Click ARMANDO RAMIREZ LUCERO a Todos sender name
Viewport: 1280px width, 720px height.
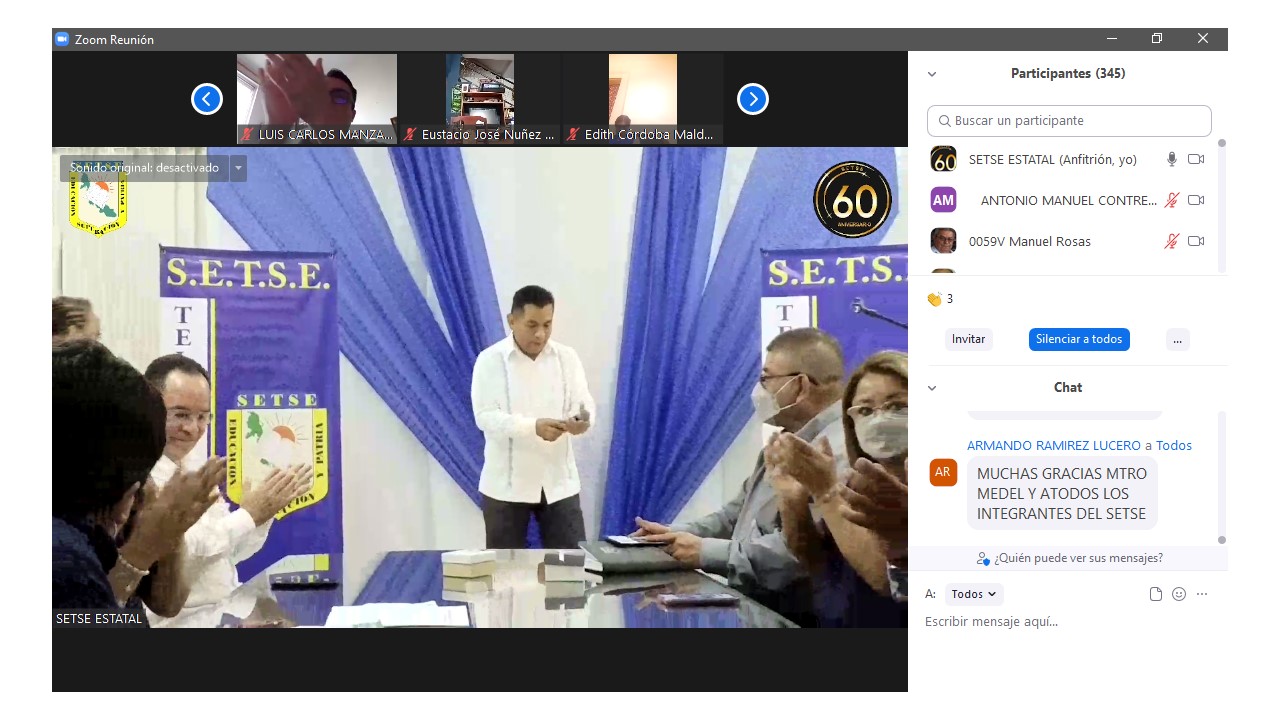click(1079, 445)
